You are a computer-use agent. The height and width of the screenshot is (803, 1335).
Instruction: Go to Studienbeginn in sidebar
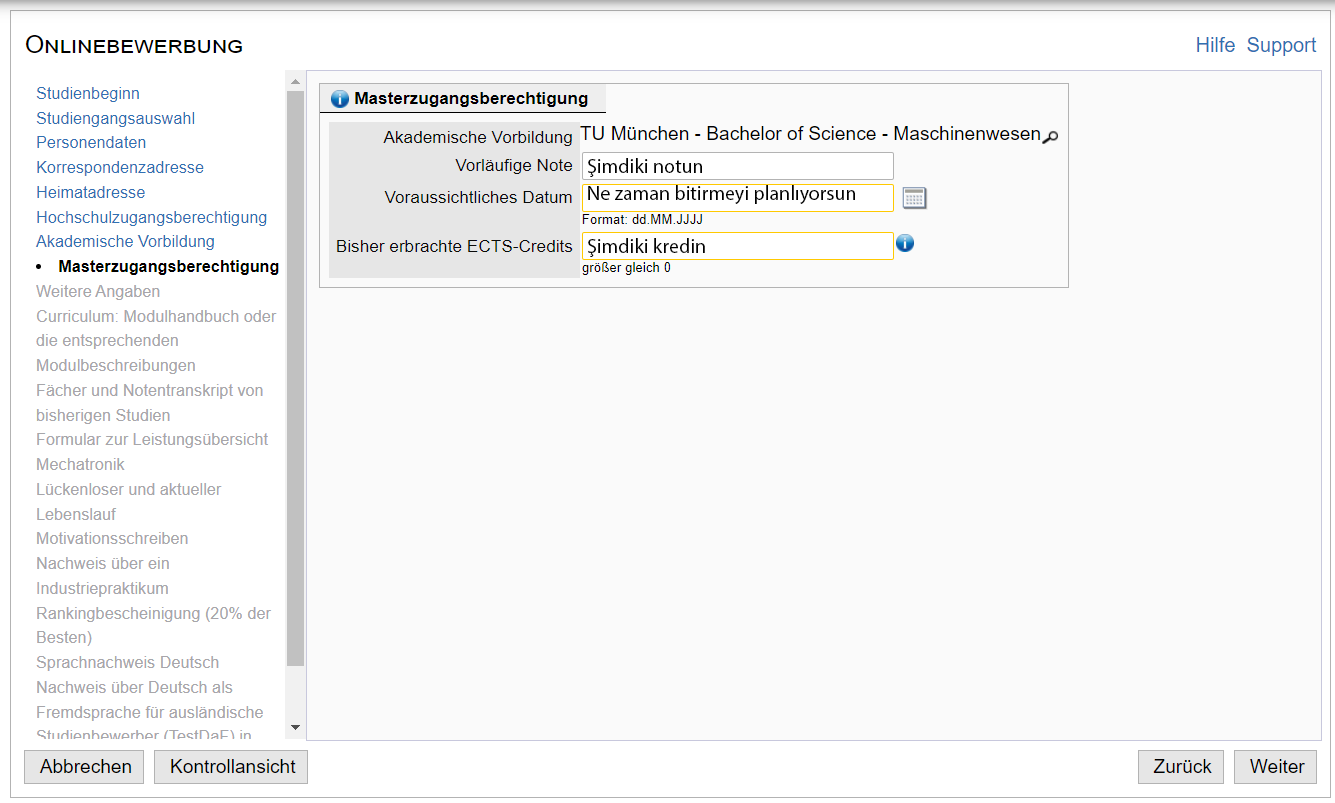coord(88,93)
